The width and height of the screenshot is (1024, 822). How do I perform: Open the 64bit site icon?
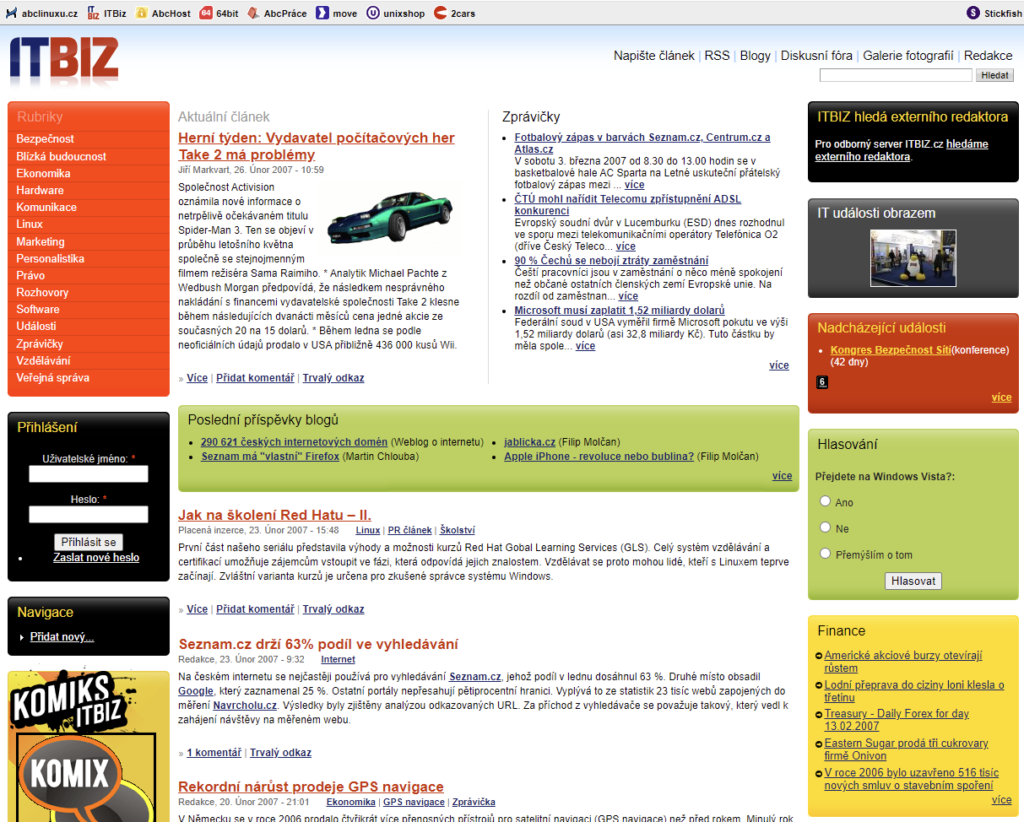coord(206,13)
